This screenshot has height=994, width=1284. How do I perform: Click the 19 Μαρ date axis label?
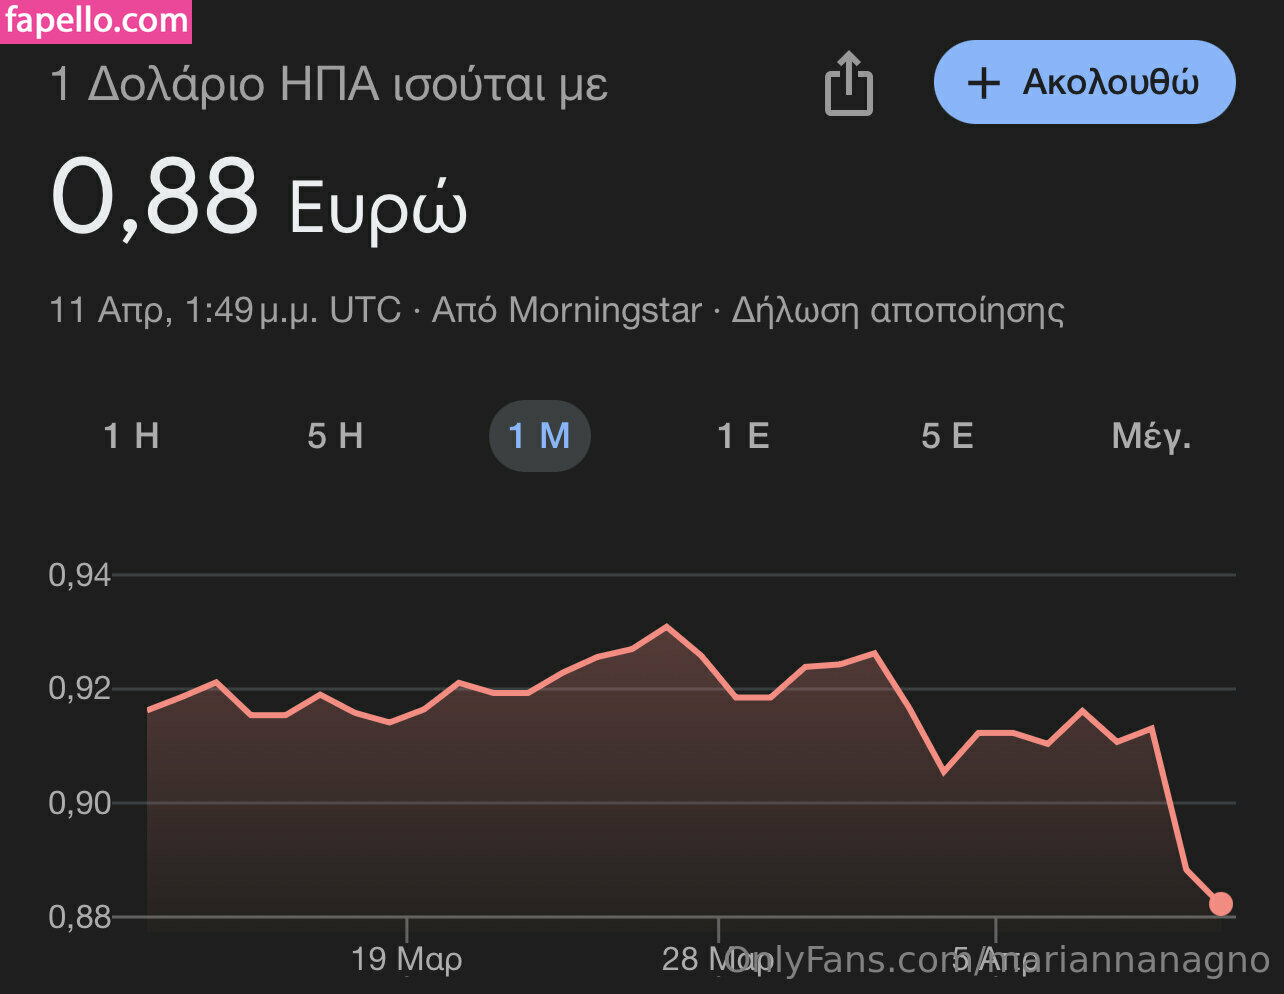407,959
